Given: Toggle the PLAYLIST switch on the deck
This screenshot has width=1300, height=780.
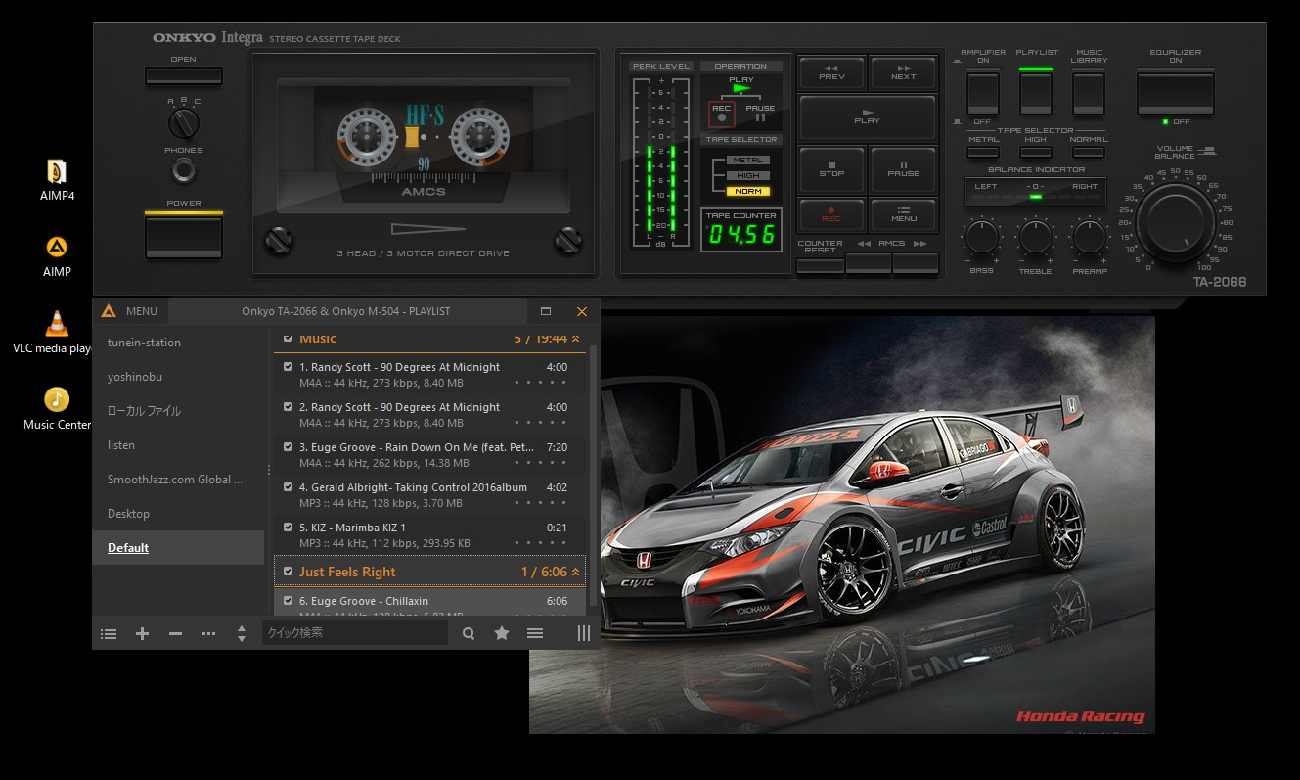Looking at the screenshot, I should (1036, 93).
